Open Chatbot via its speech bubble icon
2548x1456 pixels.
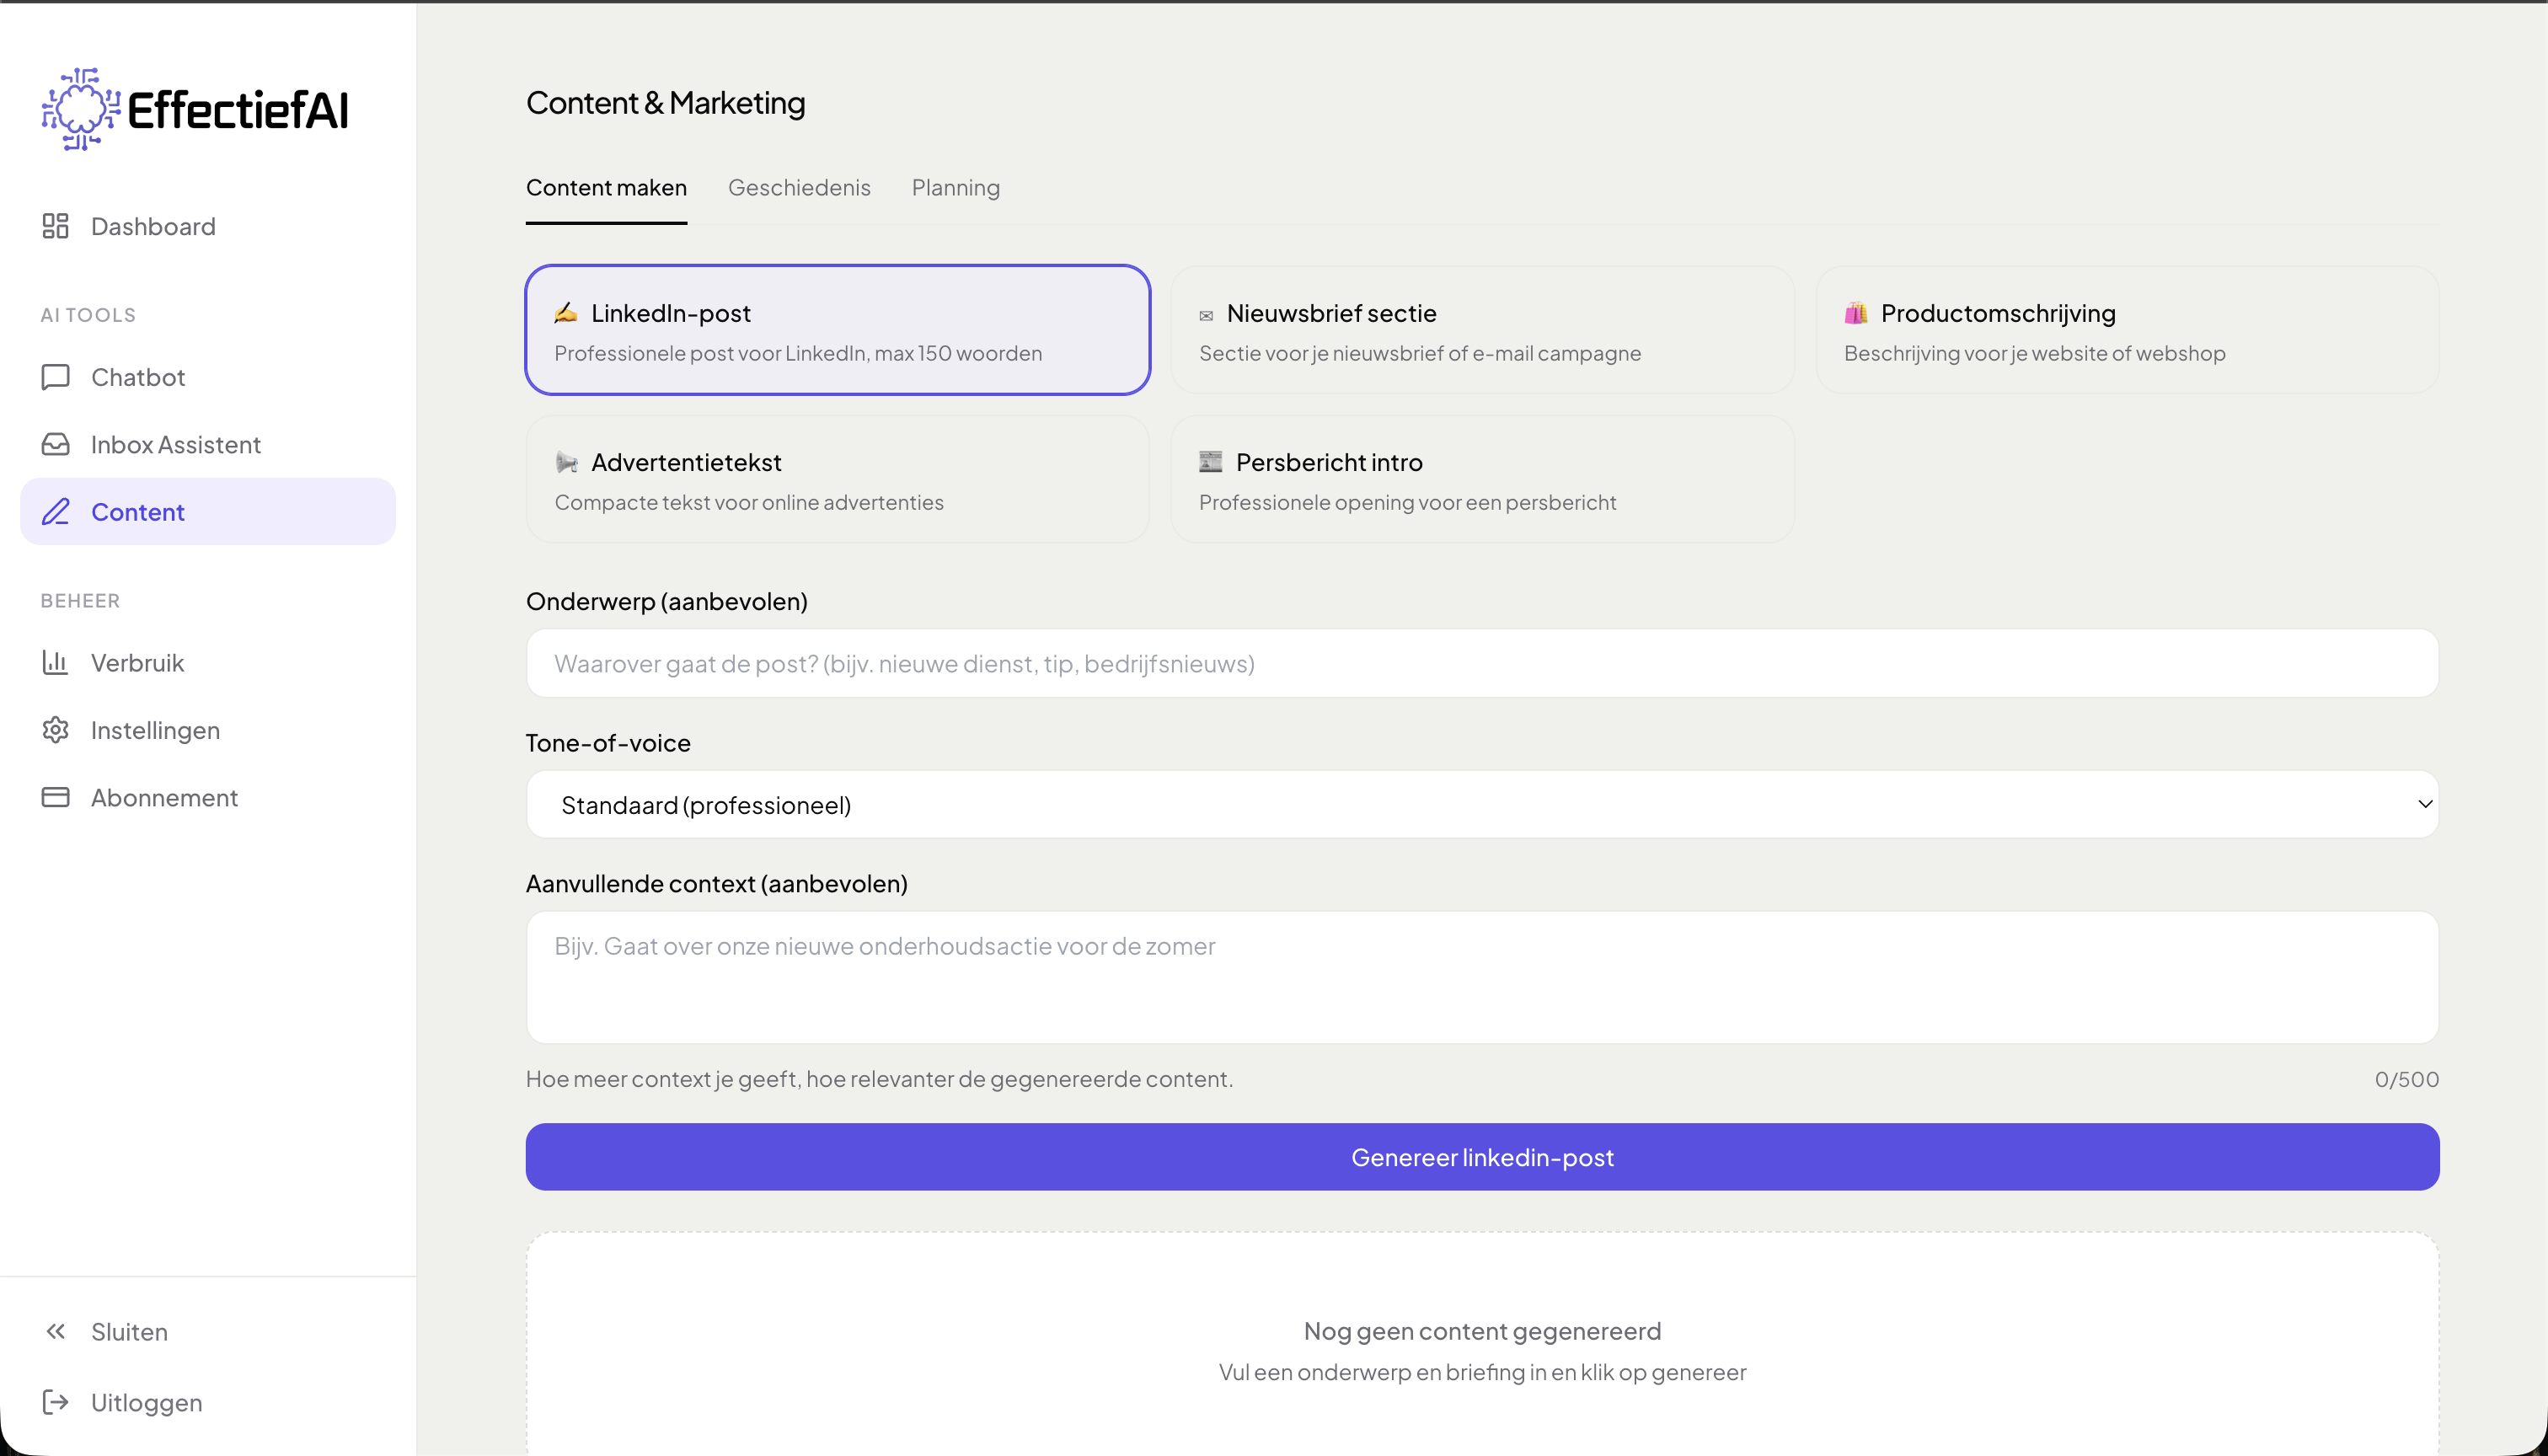pos(56,377)
